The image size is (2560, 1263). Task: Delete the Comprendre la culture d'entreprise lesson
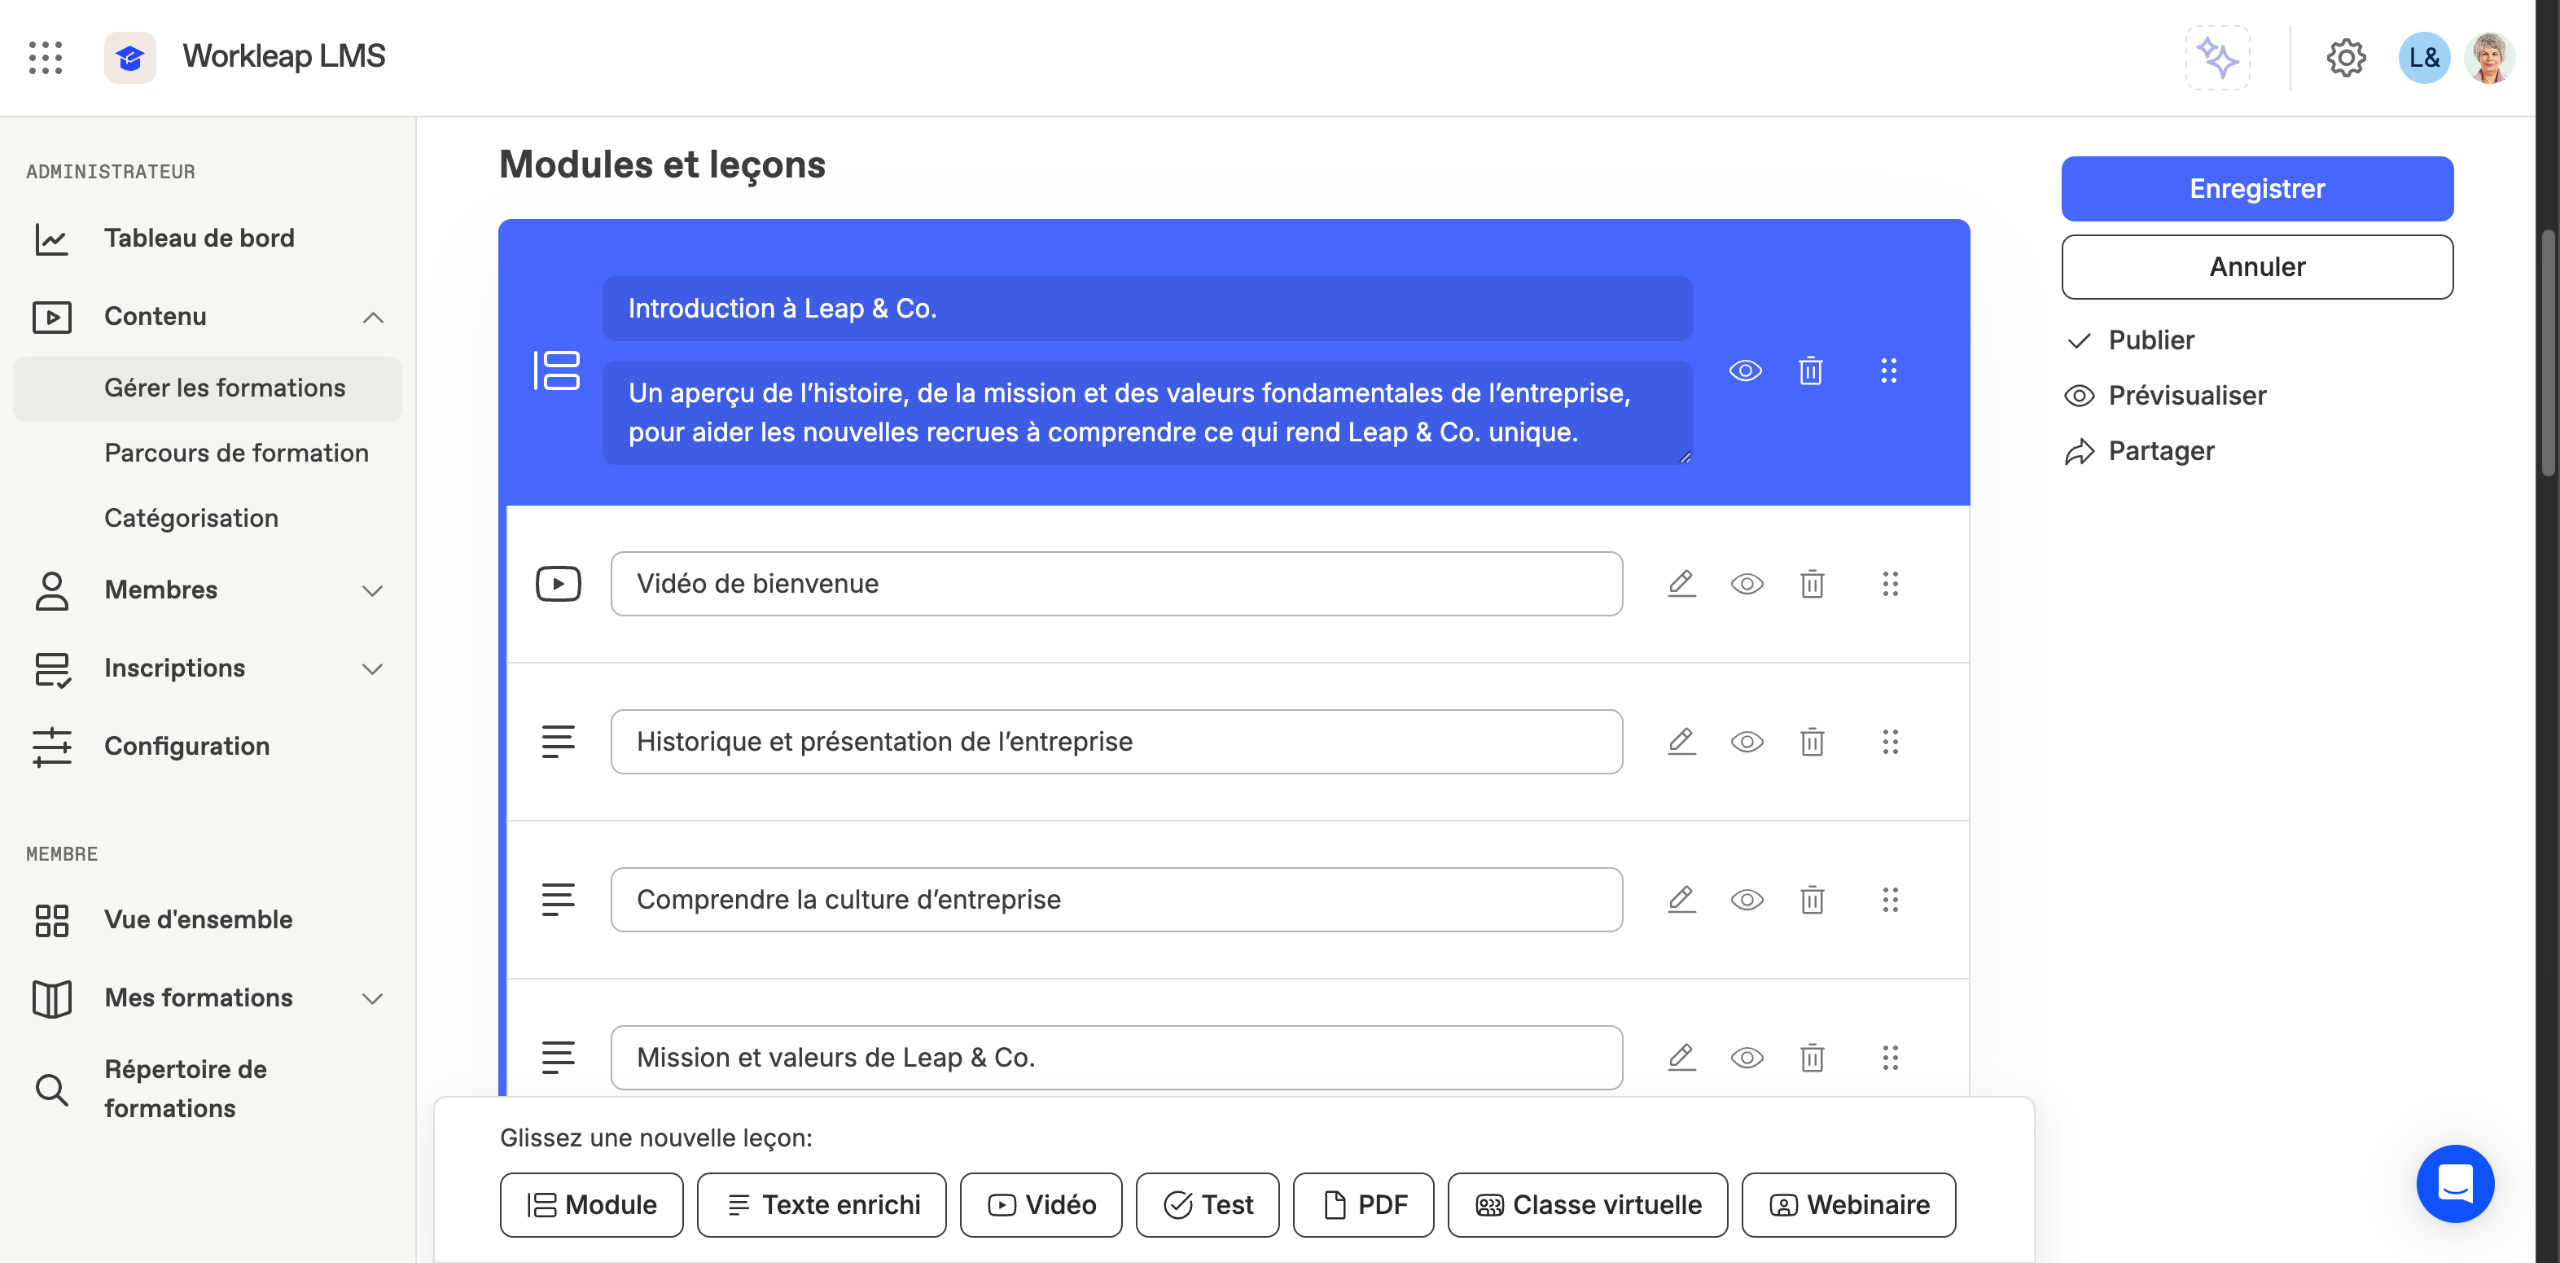[1811, 900]
